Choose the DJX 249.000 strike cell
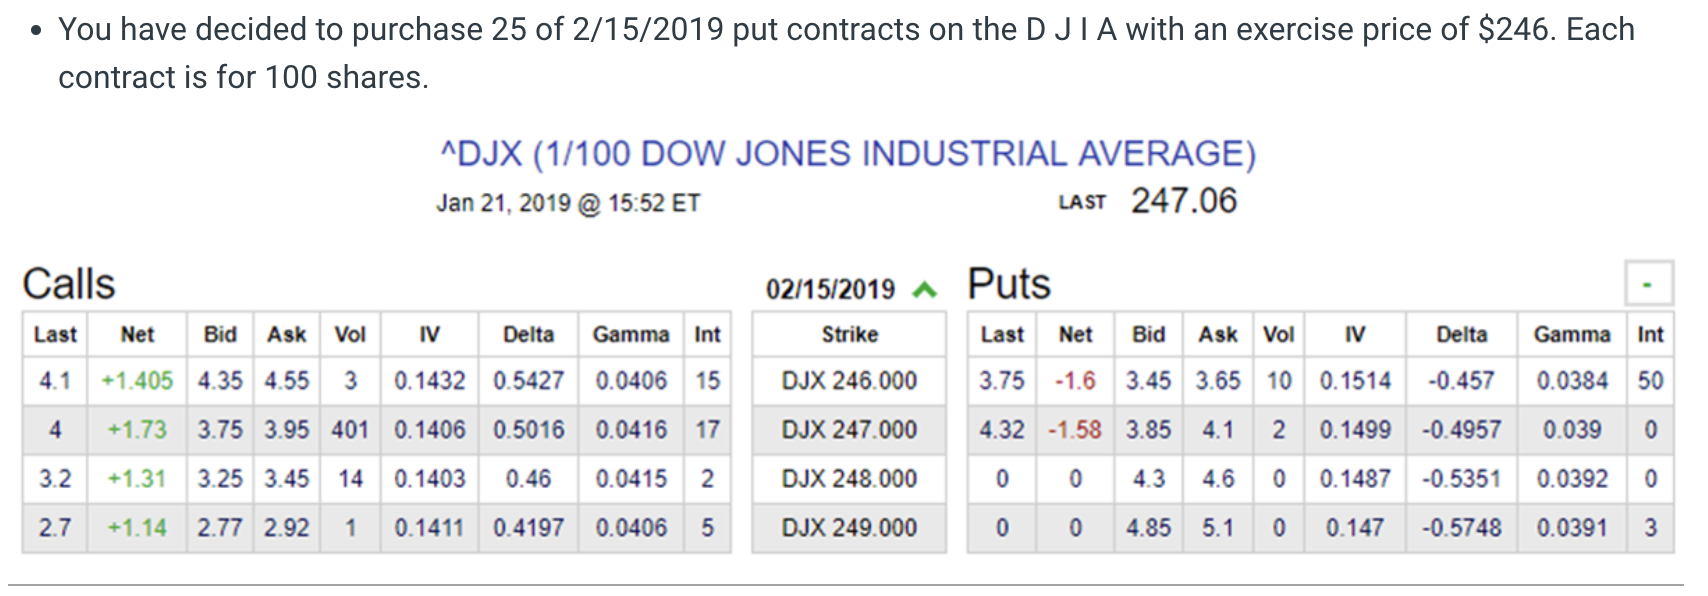 point(849,528)
